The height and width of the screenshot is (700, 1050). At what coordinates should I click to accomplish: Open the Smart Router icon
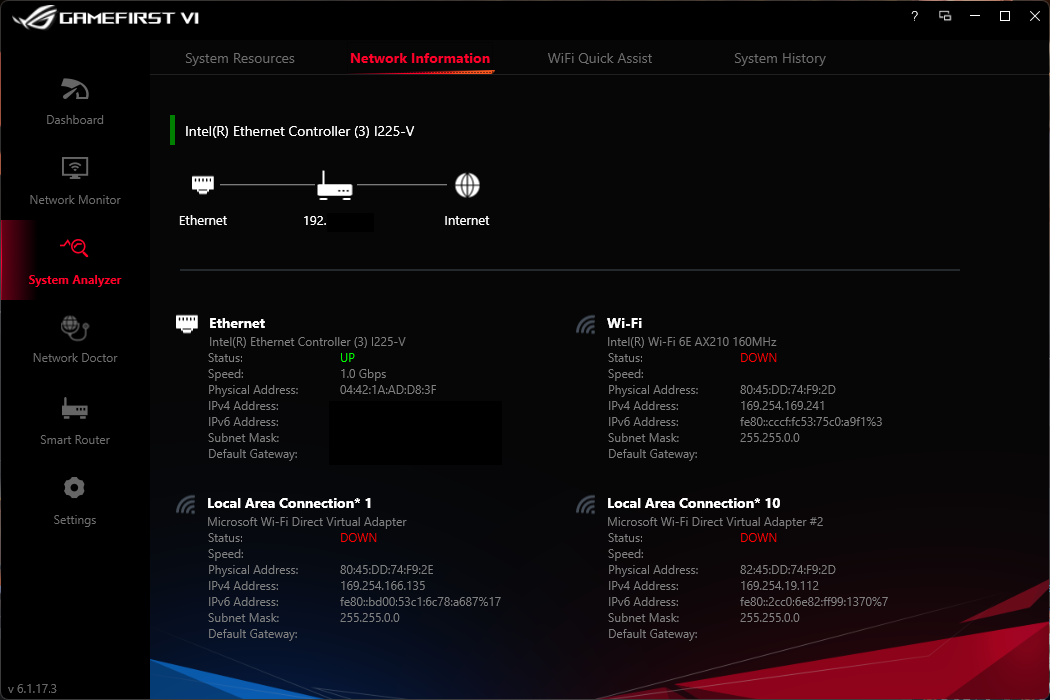(74, 408)
